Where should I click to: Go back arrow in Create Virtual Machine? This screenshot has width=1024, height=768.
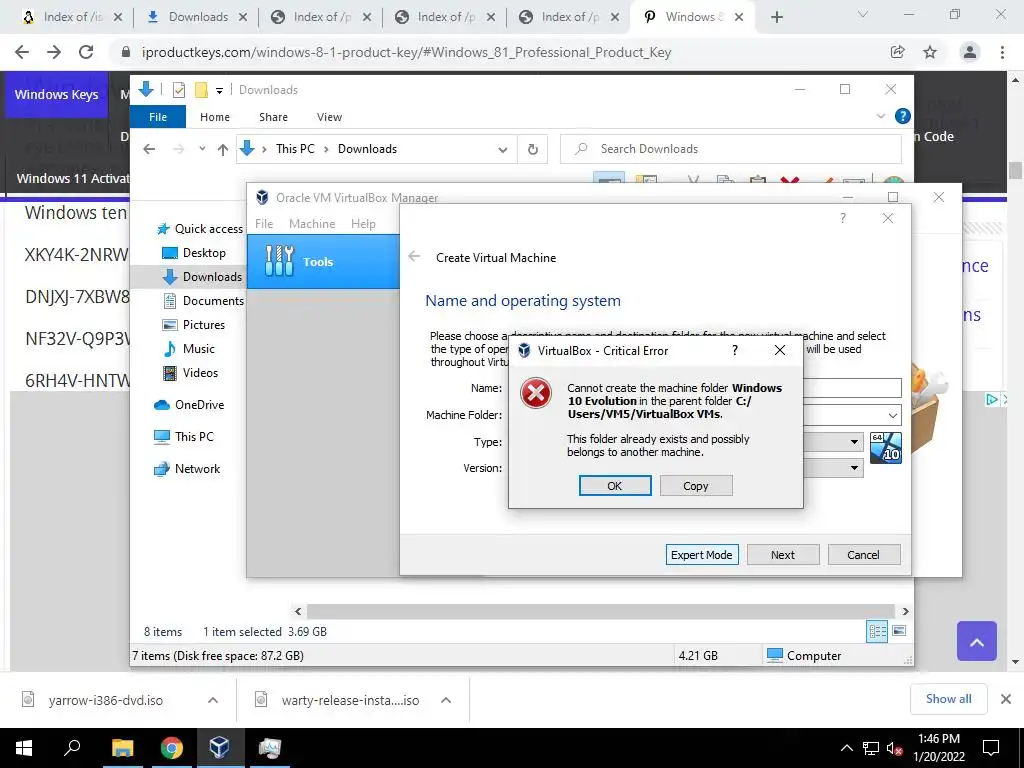[x=414, y=257]
